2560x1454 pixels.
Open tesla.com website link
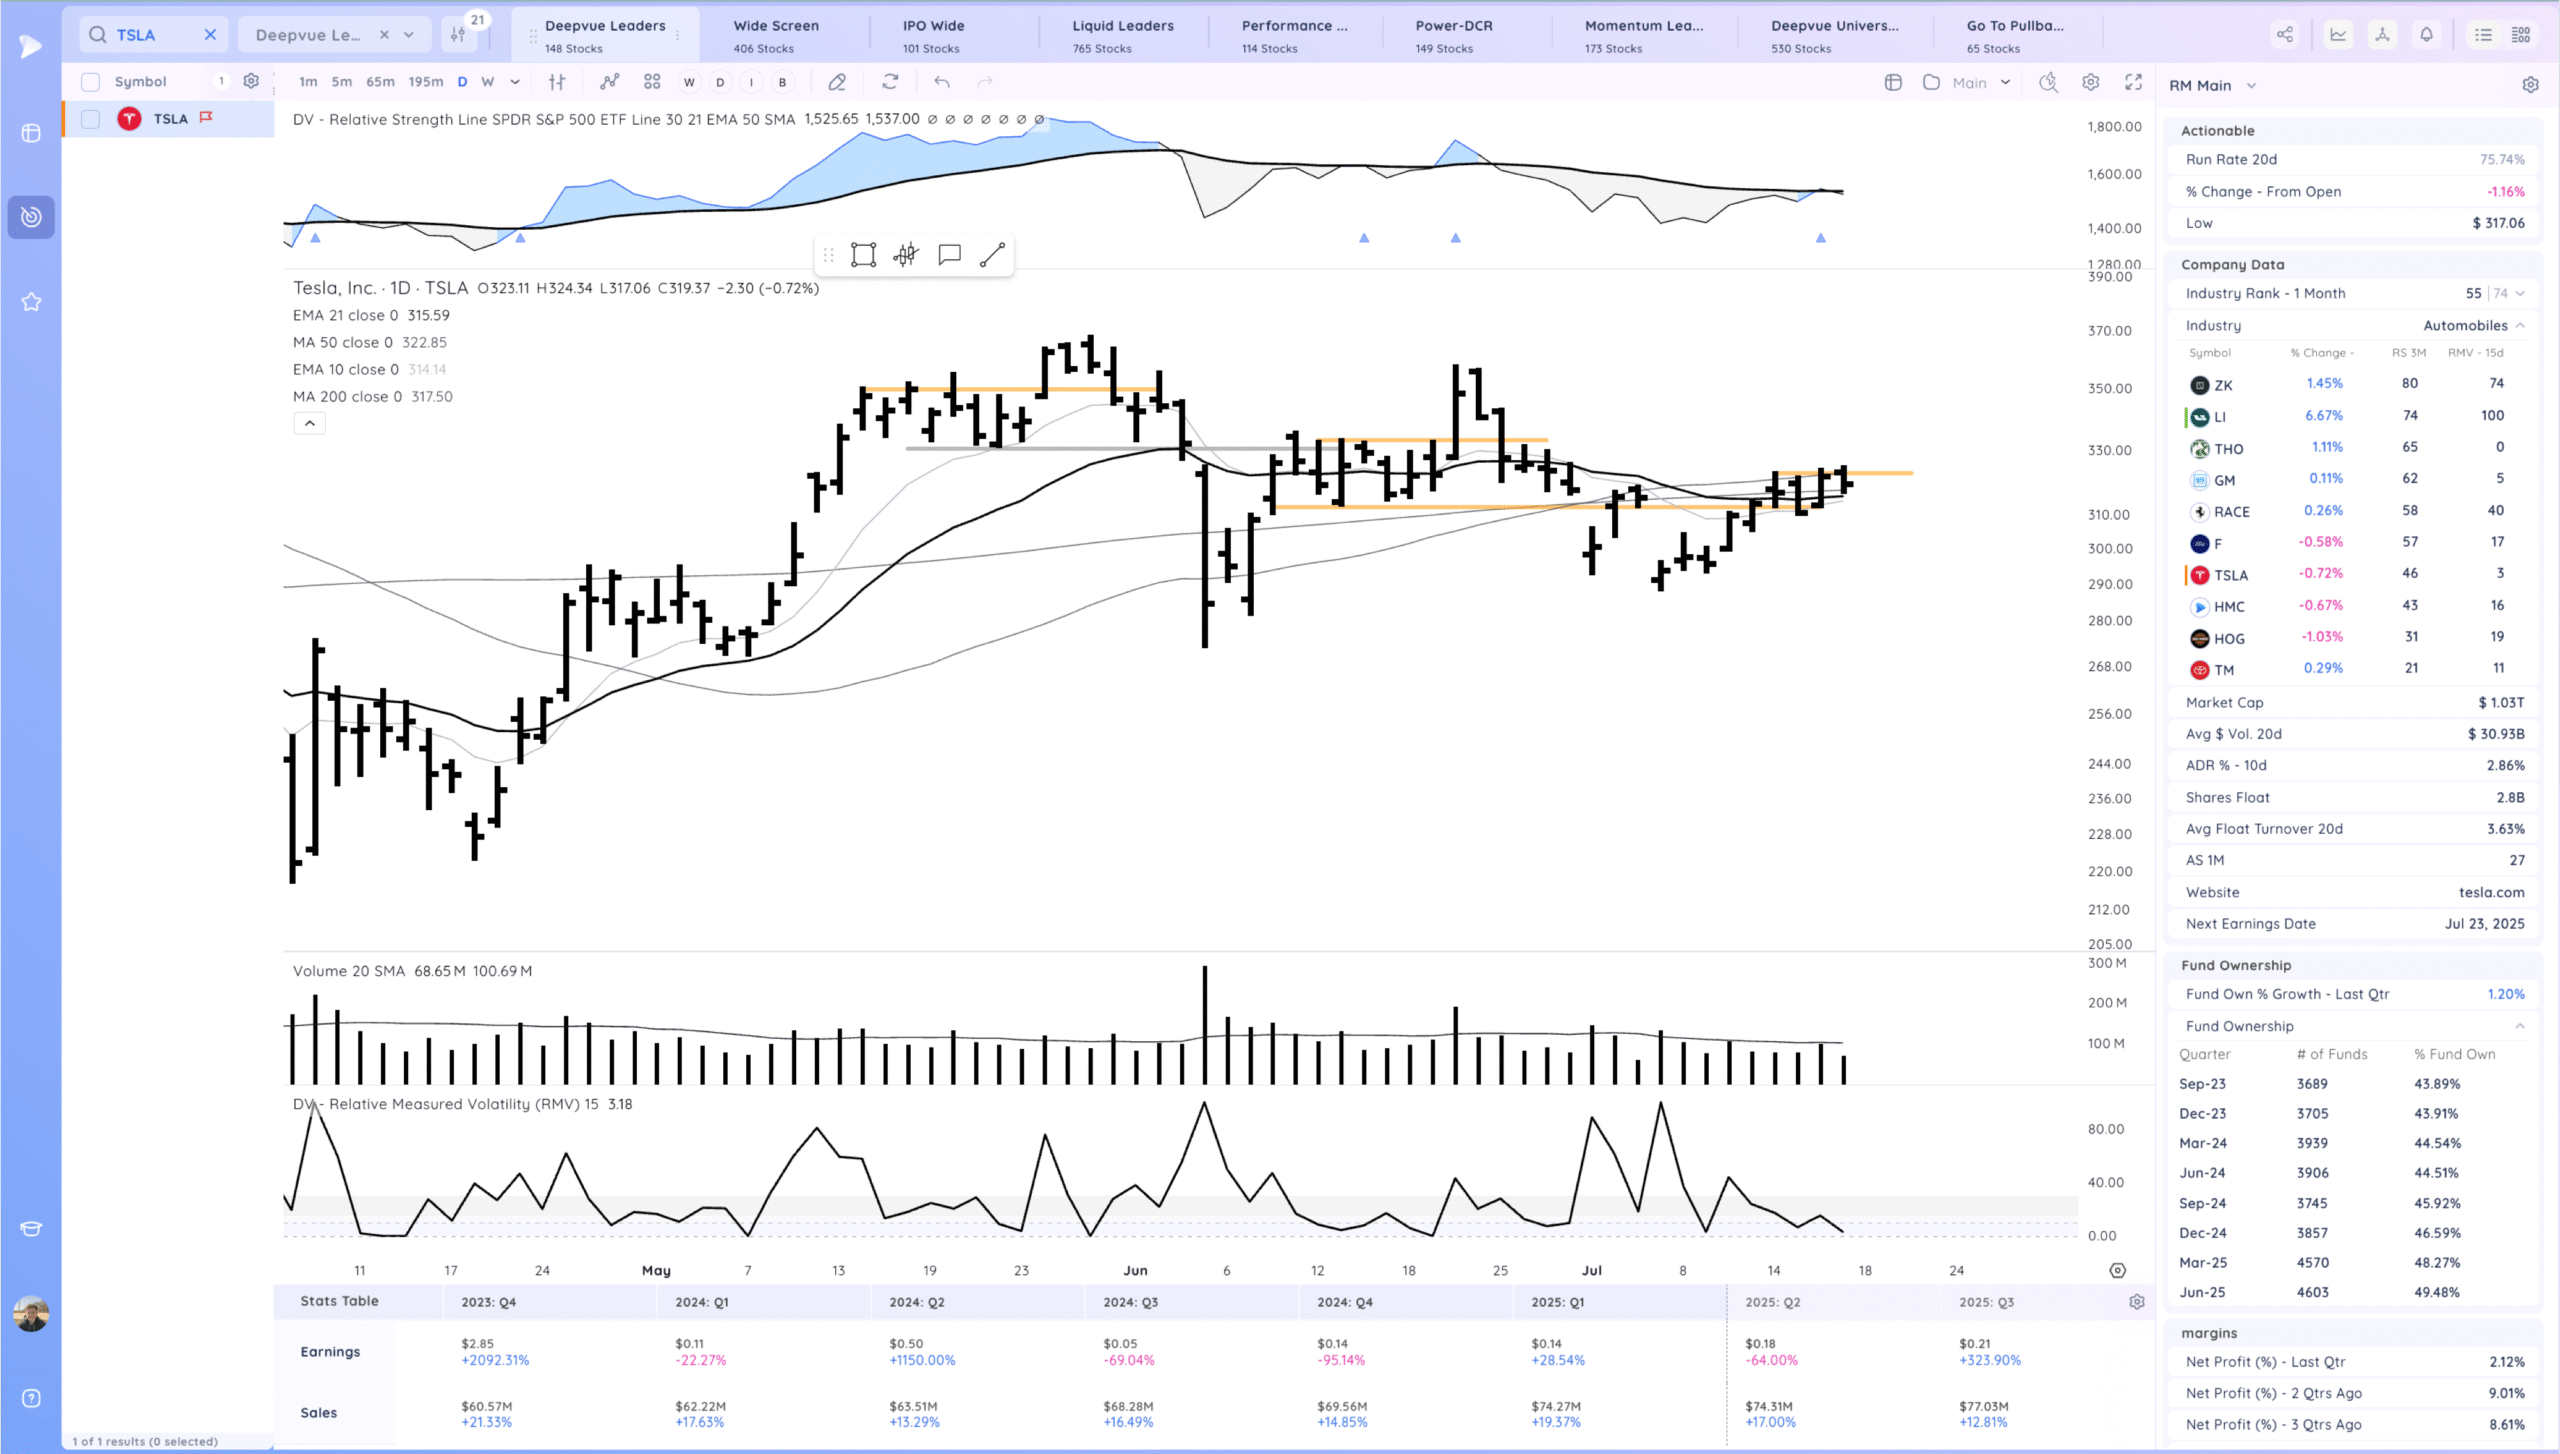coord(2491,892)
